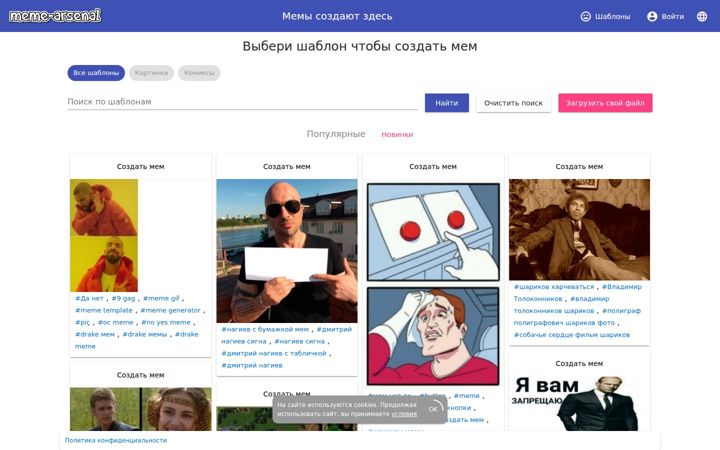Dismiss cookie notice with OK button

pos(433,409)
